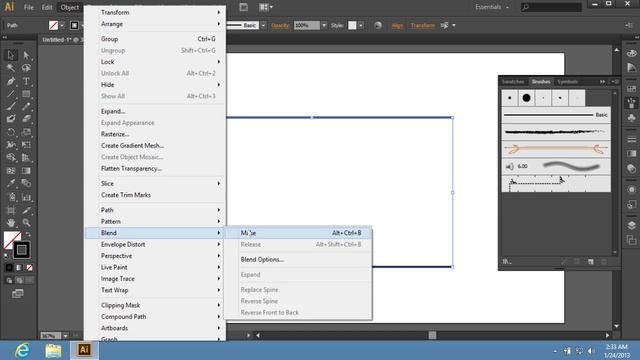Select the Pencil tool
Image resolution: width=640 pixels, height=360 pixels.
[x=26, y=107]
